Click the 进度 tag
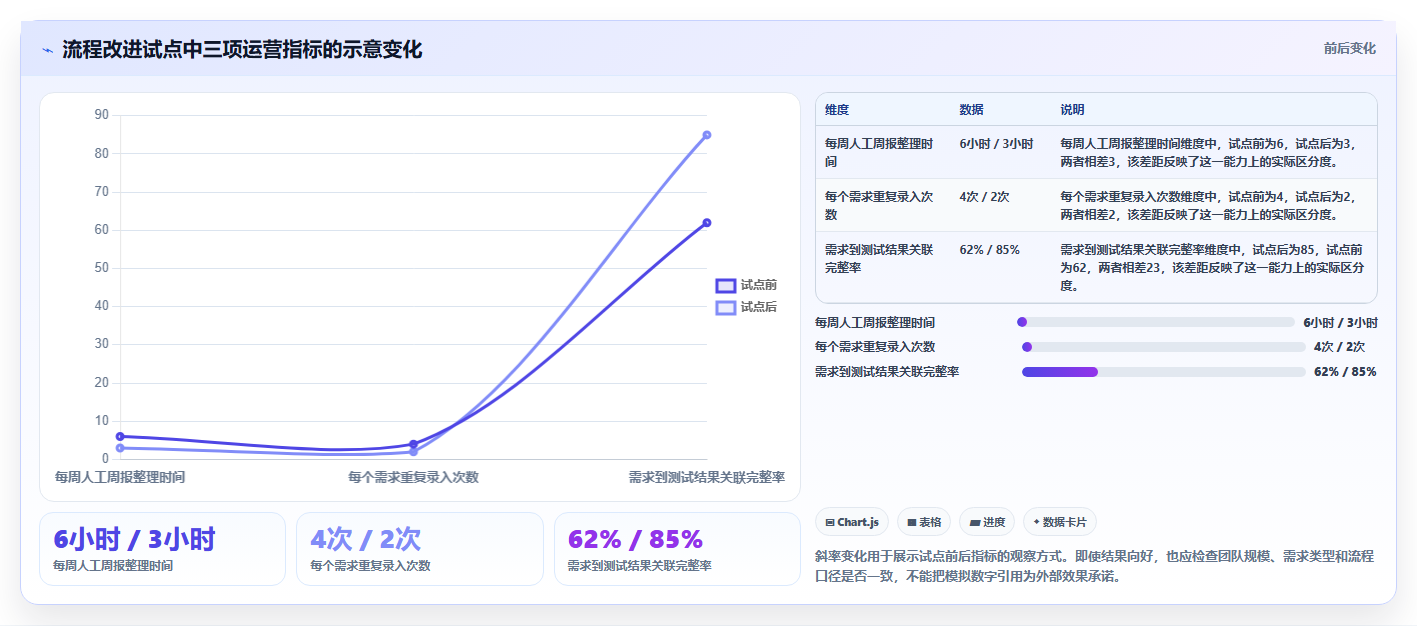Image resolution: width=1417 pixels, height=626 pixels. tap(986, 522)
